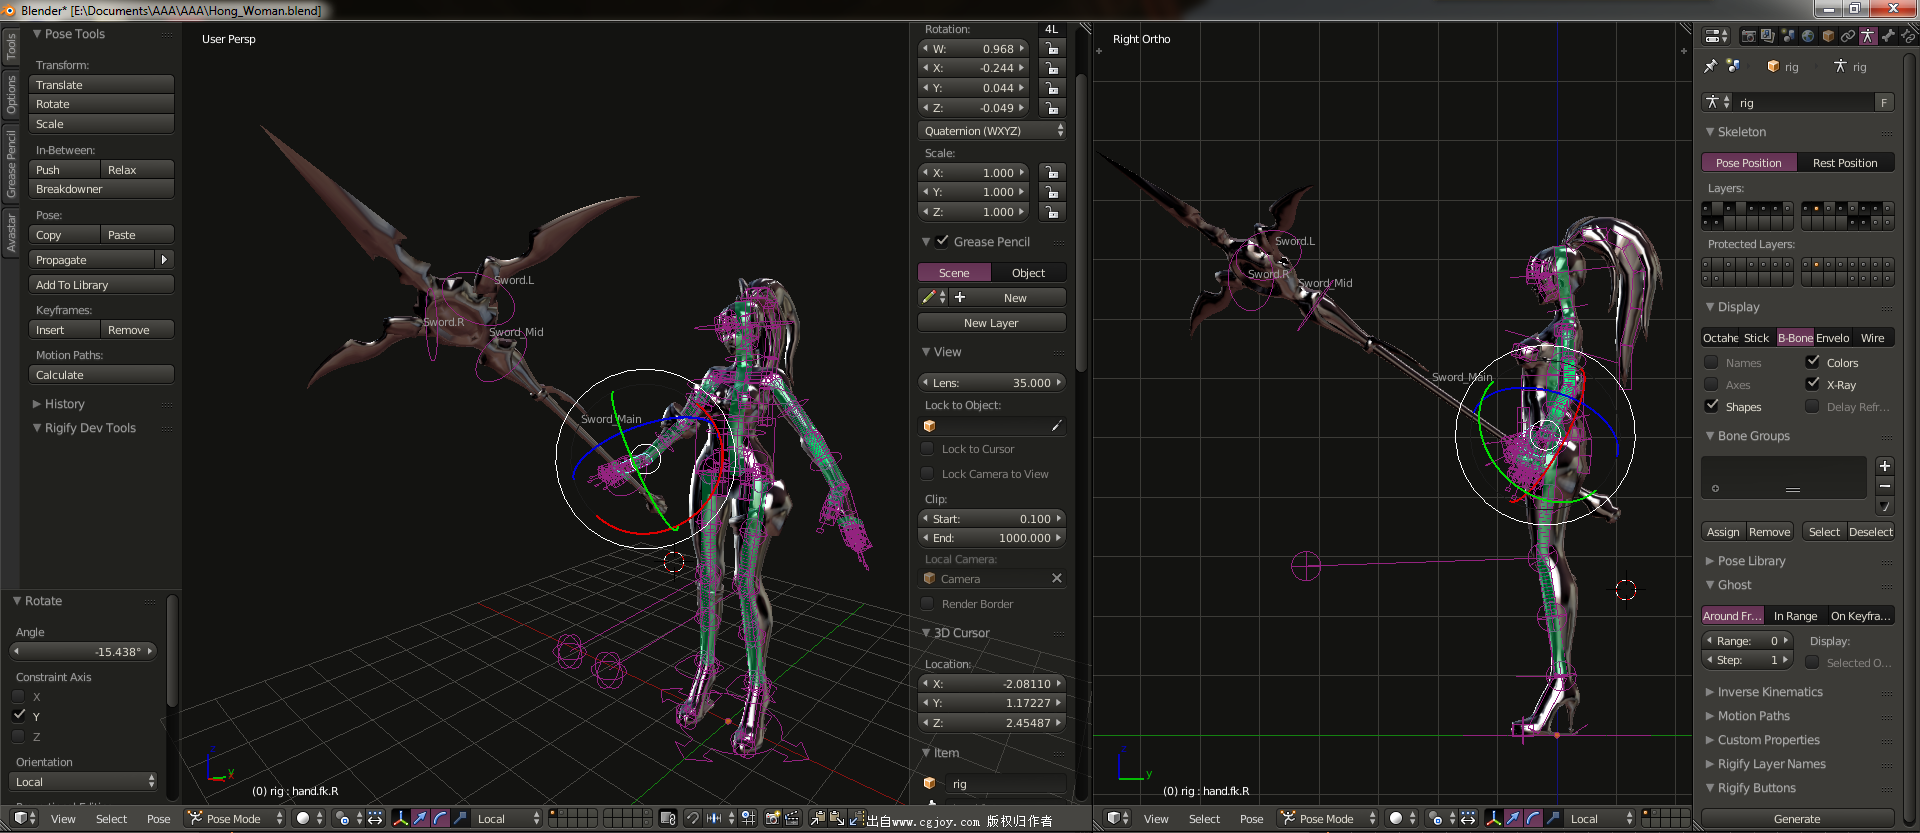The width and height of the screenshot is (1920, 833).
Task: Open the Select menu in left viewport header
Action: [x=111, y=819]
